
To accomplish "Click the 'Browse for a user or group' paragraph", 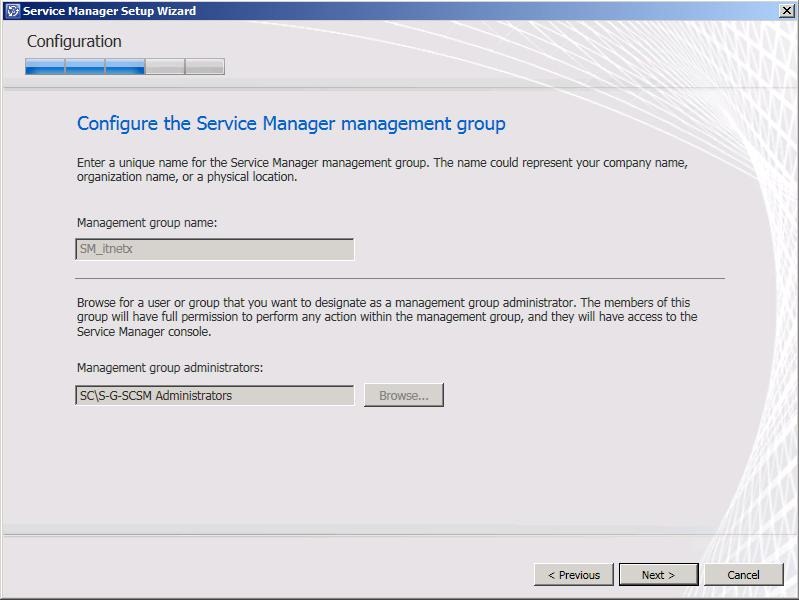I will click(x=386, y=317).
